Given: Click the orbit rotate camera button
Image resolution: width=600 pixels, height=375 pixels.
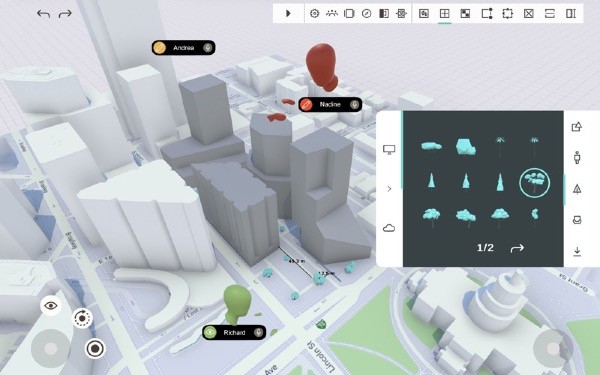Looking at the screenshot, I should coord(82,318).
